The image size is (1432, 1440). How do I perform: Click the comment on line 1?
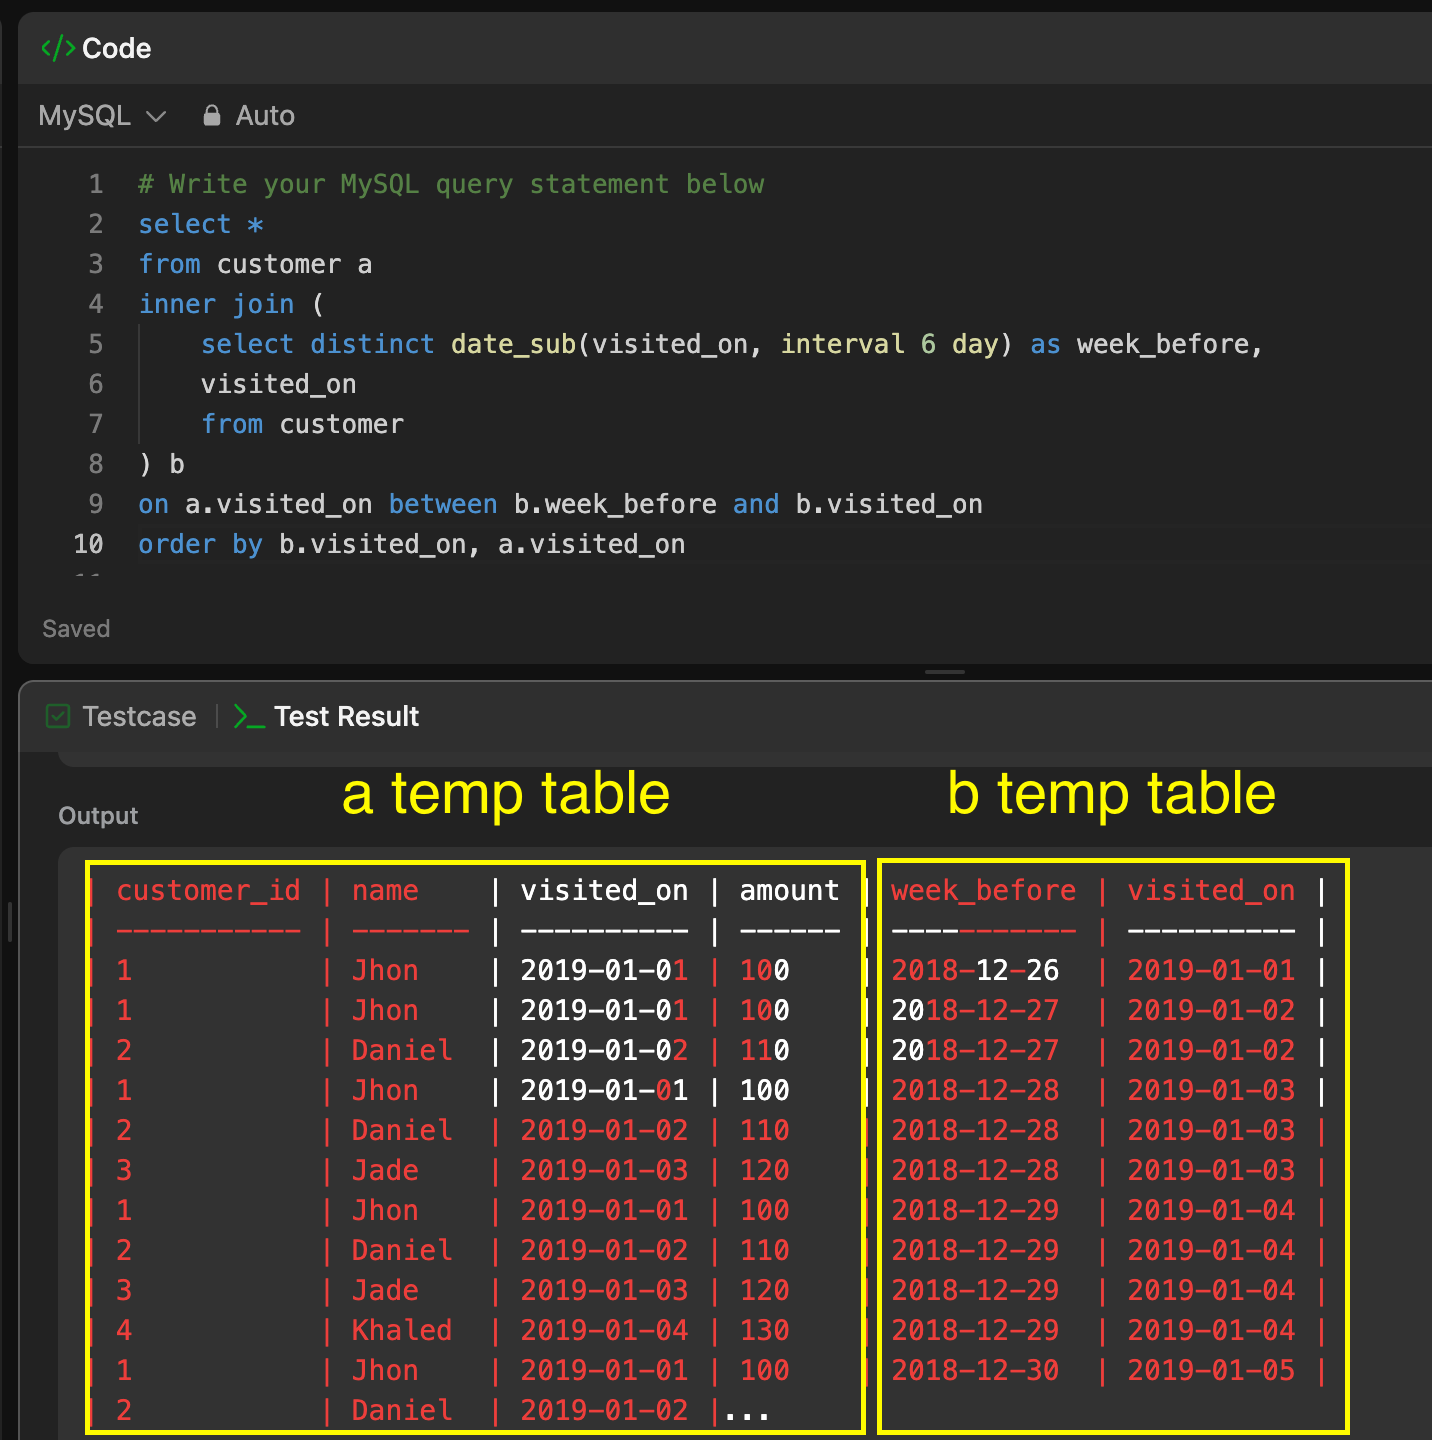pos(451,184)
